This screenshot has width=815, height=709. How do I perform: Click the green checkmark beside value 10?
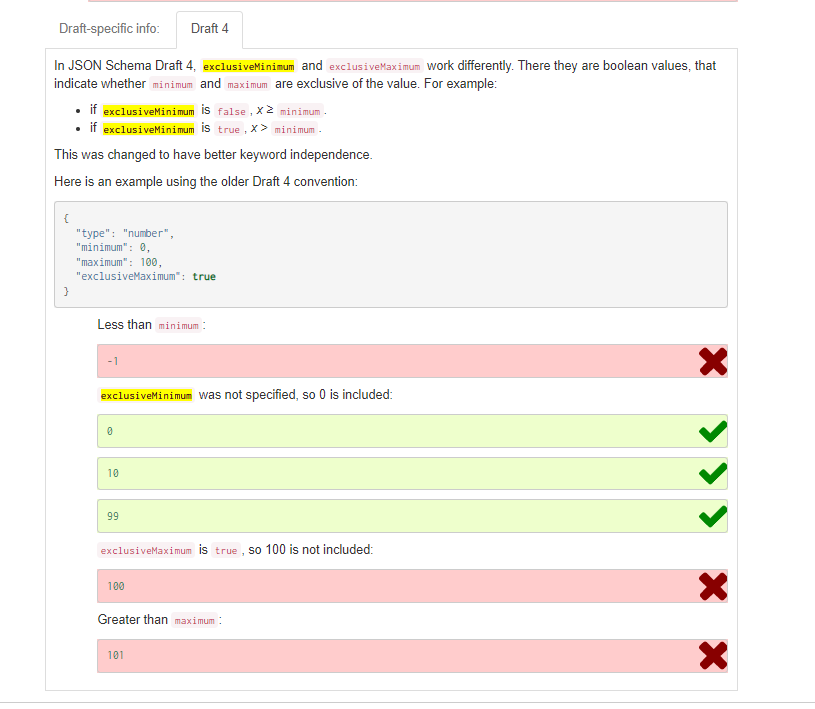712,472
